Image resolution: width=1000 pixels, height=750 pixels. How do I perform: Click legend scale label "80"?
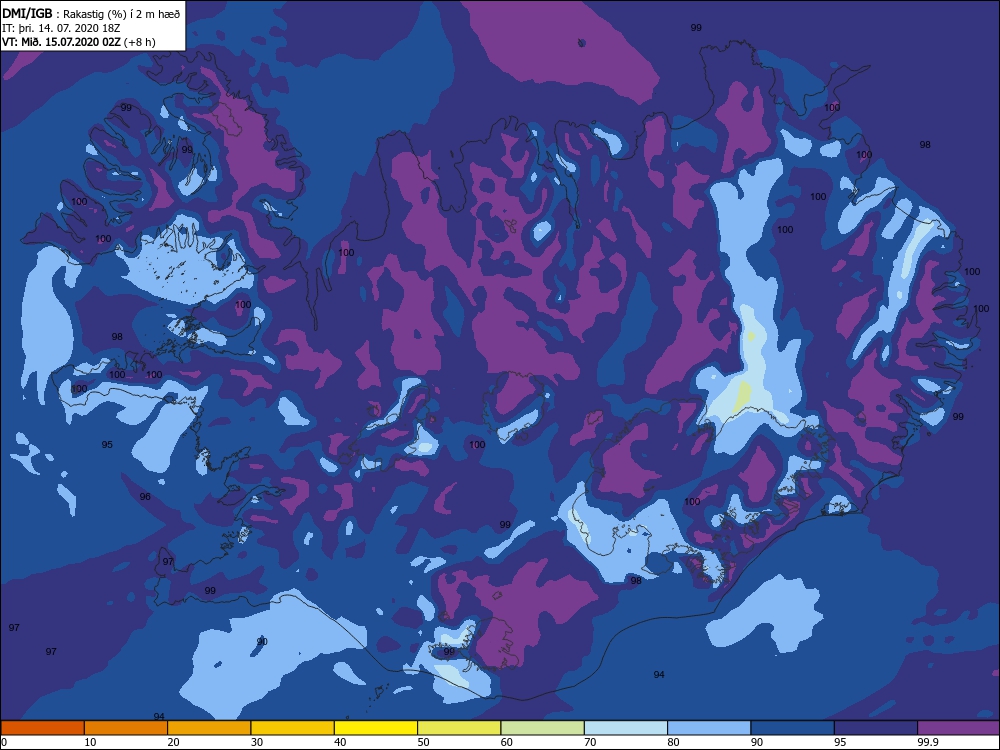pyautogui.click(x=673, y=742)
